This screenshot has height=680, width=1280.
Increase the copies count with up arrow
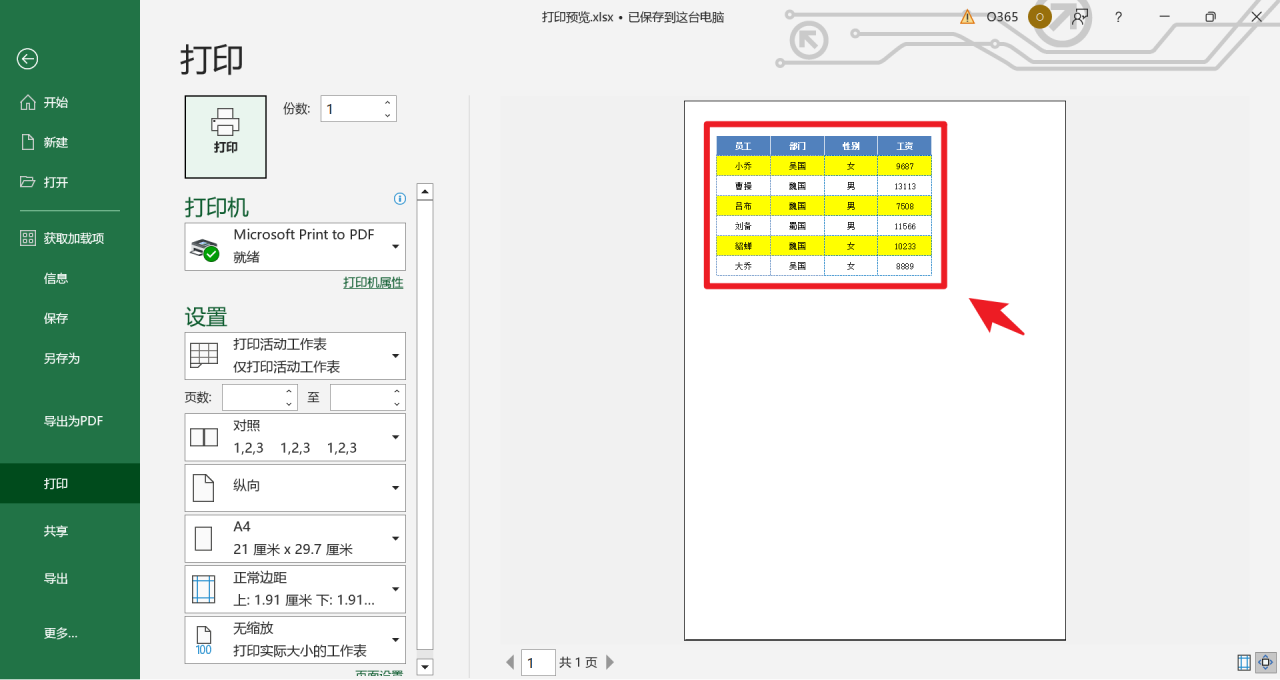[x=388, y=102]
